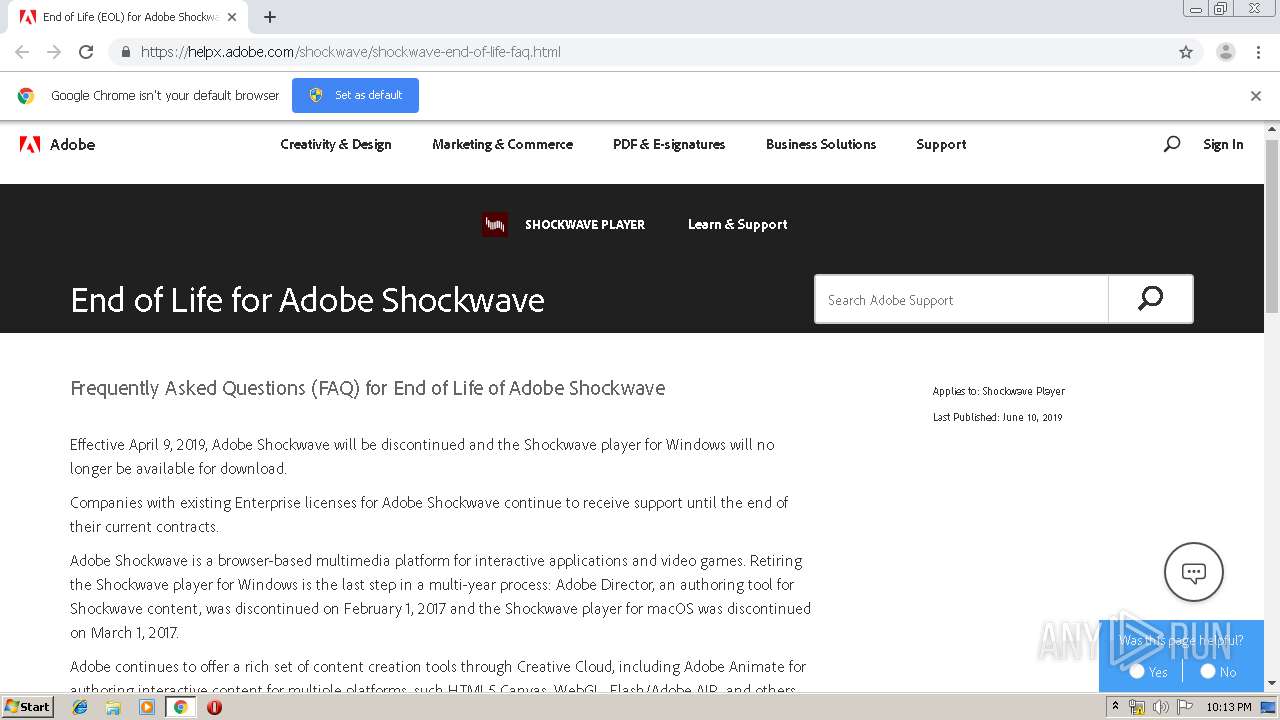1280x720 pixels.
Task: Launch Internet Explorer from taskbar
Action: (80, 707)
